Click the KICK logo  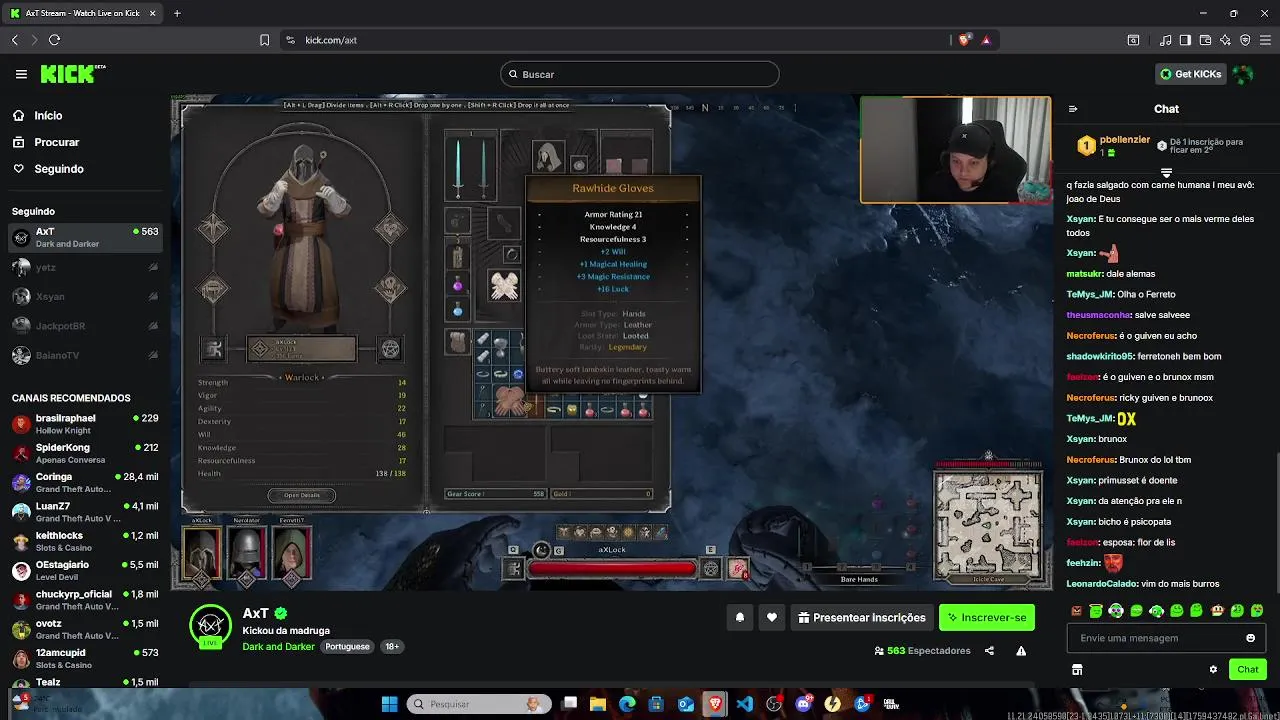click(72, 74)
